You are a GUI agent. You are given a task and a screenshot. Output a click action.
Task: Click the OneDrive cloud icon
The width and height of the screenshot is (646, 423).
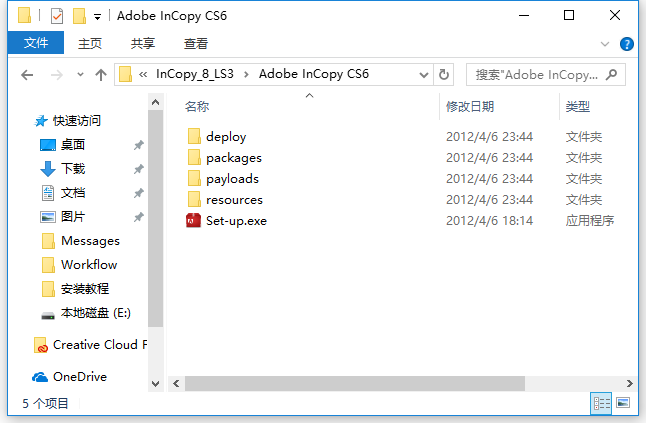click(x=40, y=377)
